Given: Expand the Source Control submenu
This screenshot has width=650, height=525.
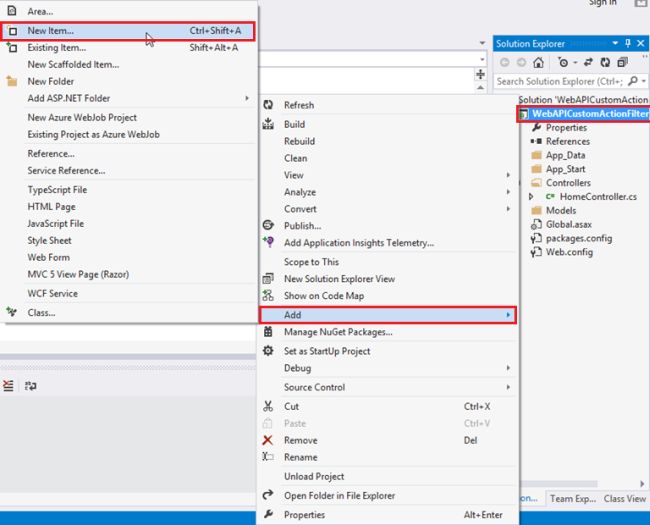Looking at the screenshot, I should 388,387.
